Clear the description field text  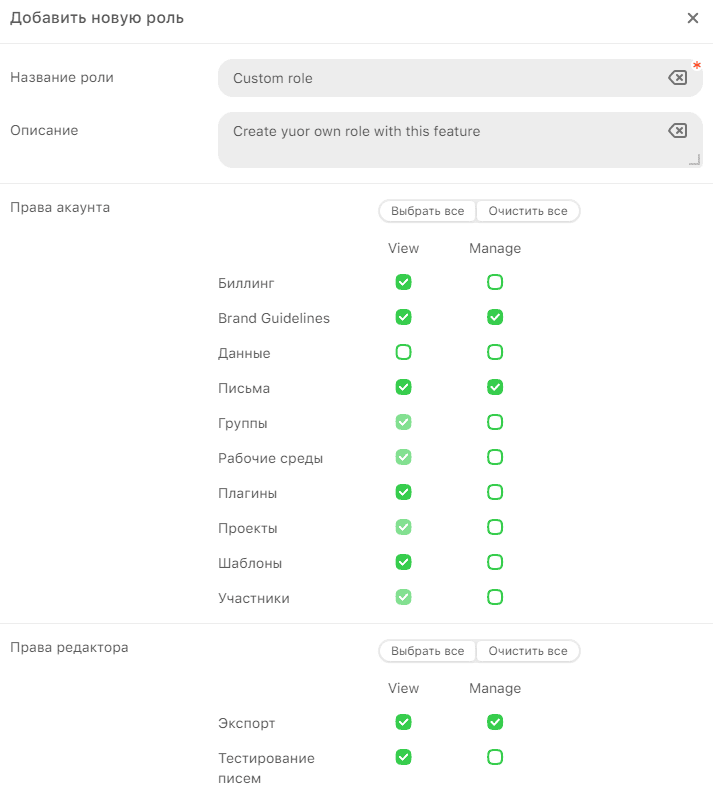677,131
